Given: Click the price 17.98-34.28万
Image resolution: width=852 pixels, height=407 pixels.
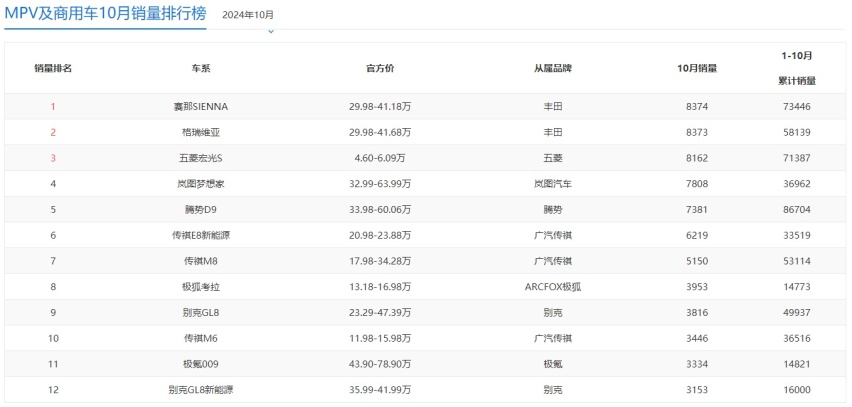Looking at the screenshot, I should coord(380,261).
